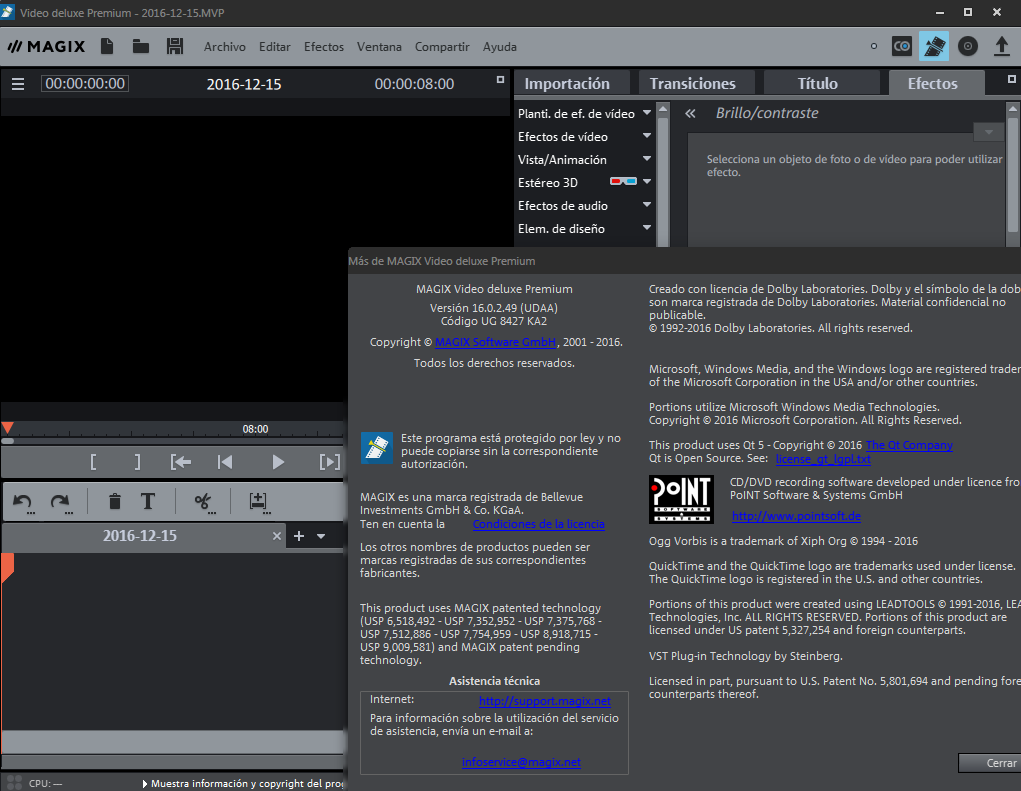The image size is (1021, 791).
Task: Open the burn disc mode icon
Action: [x=968, y=46]
